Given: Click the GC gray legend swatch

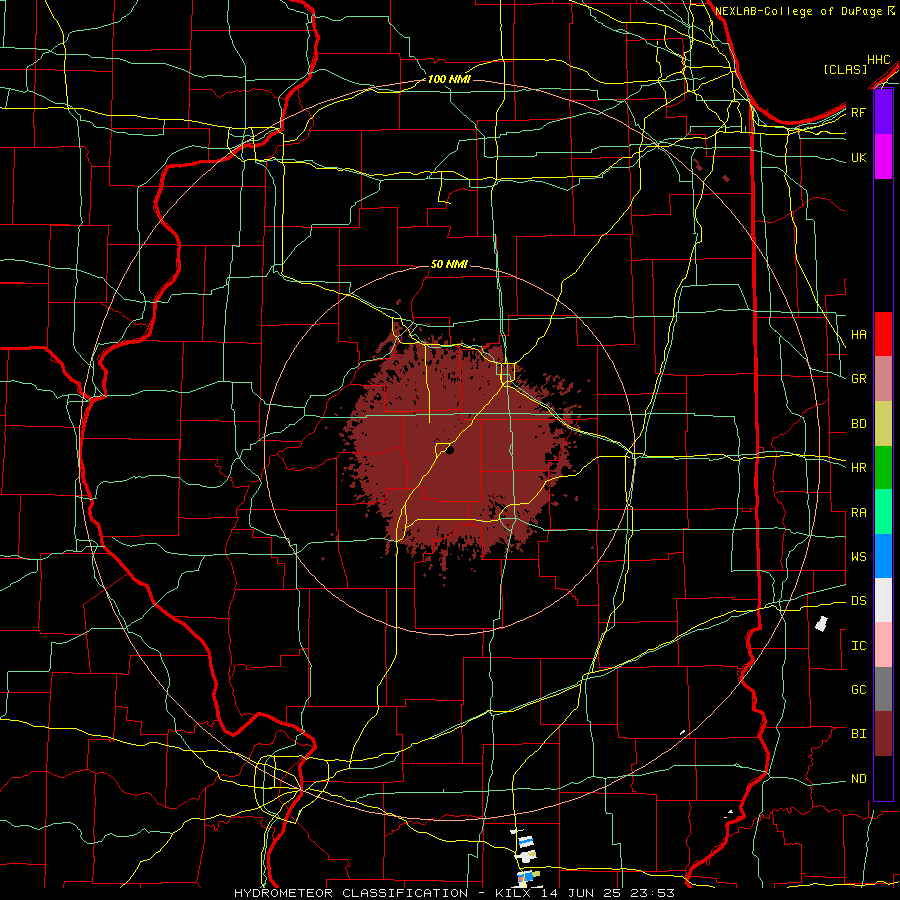Looking at the screenshot, I should click(883, 689).
